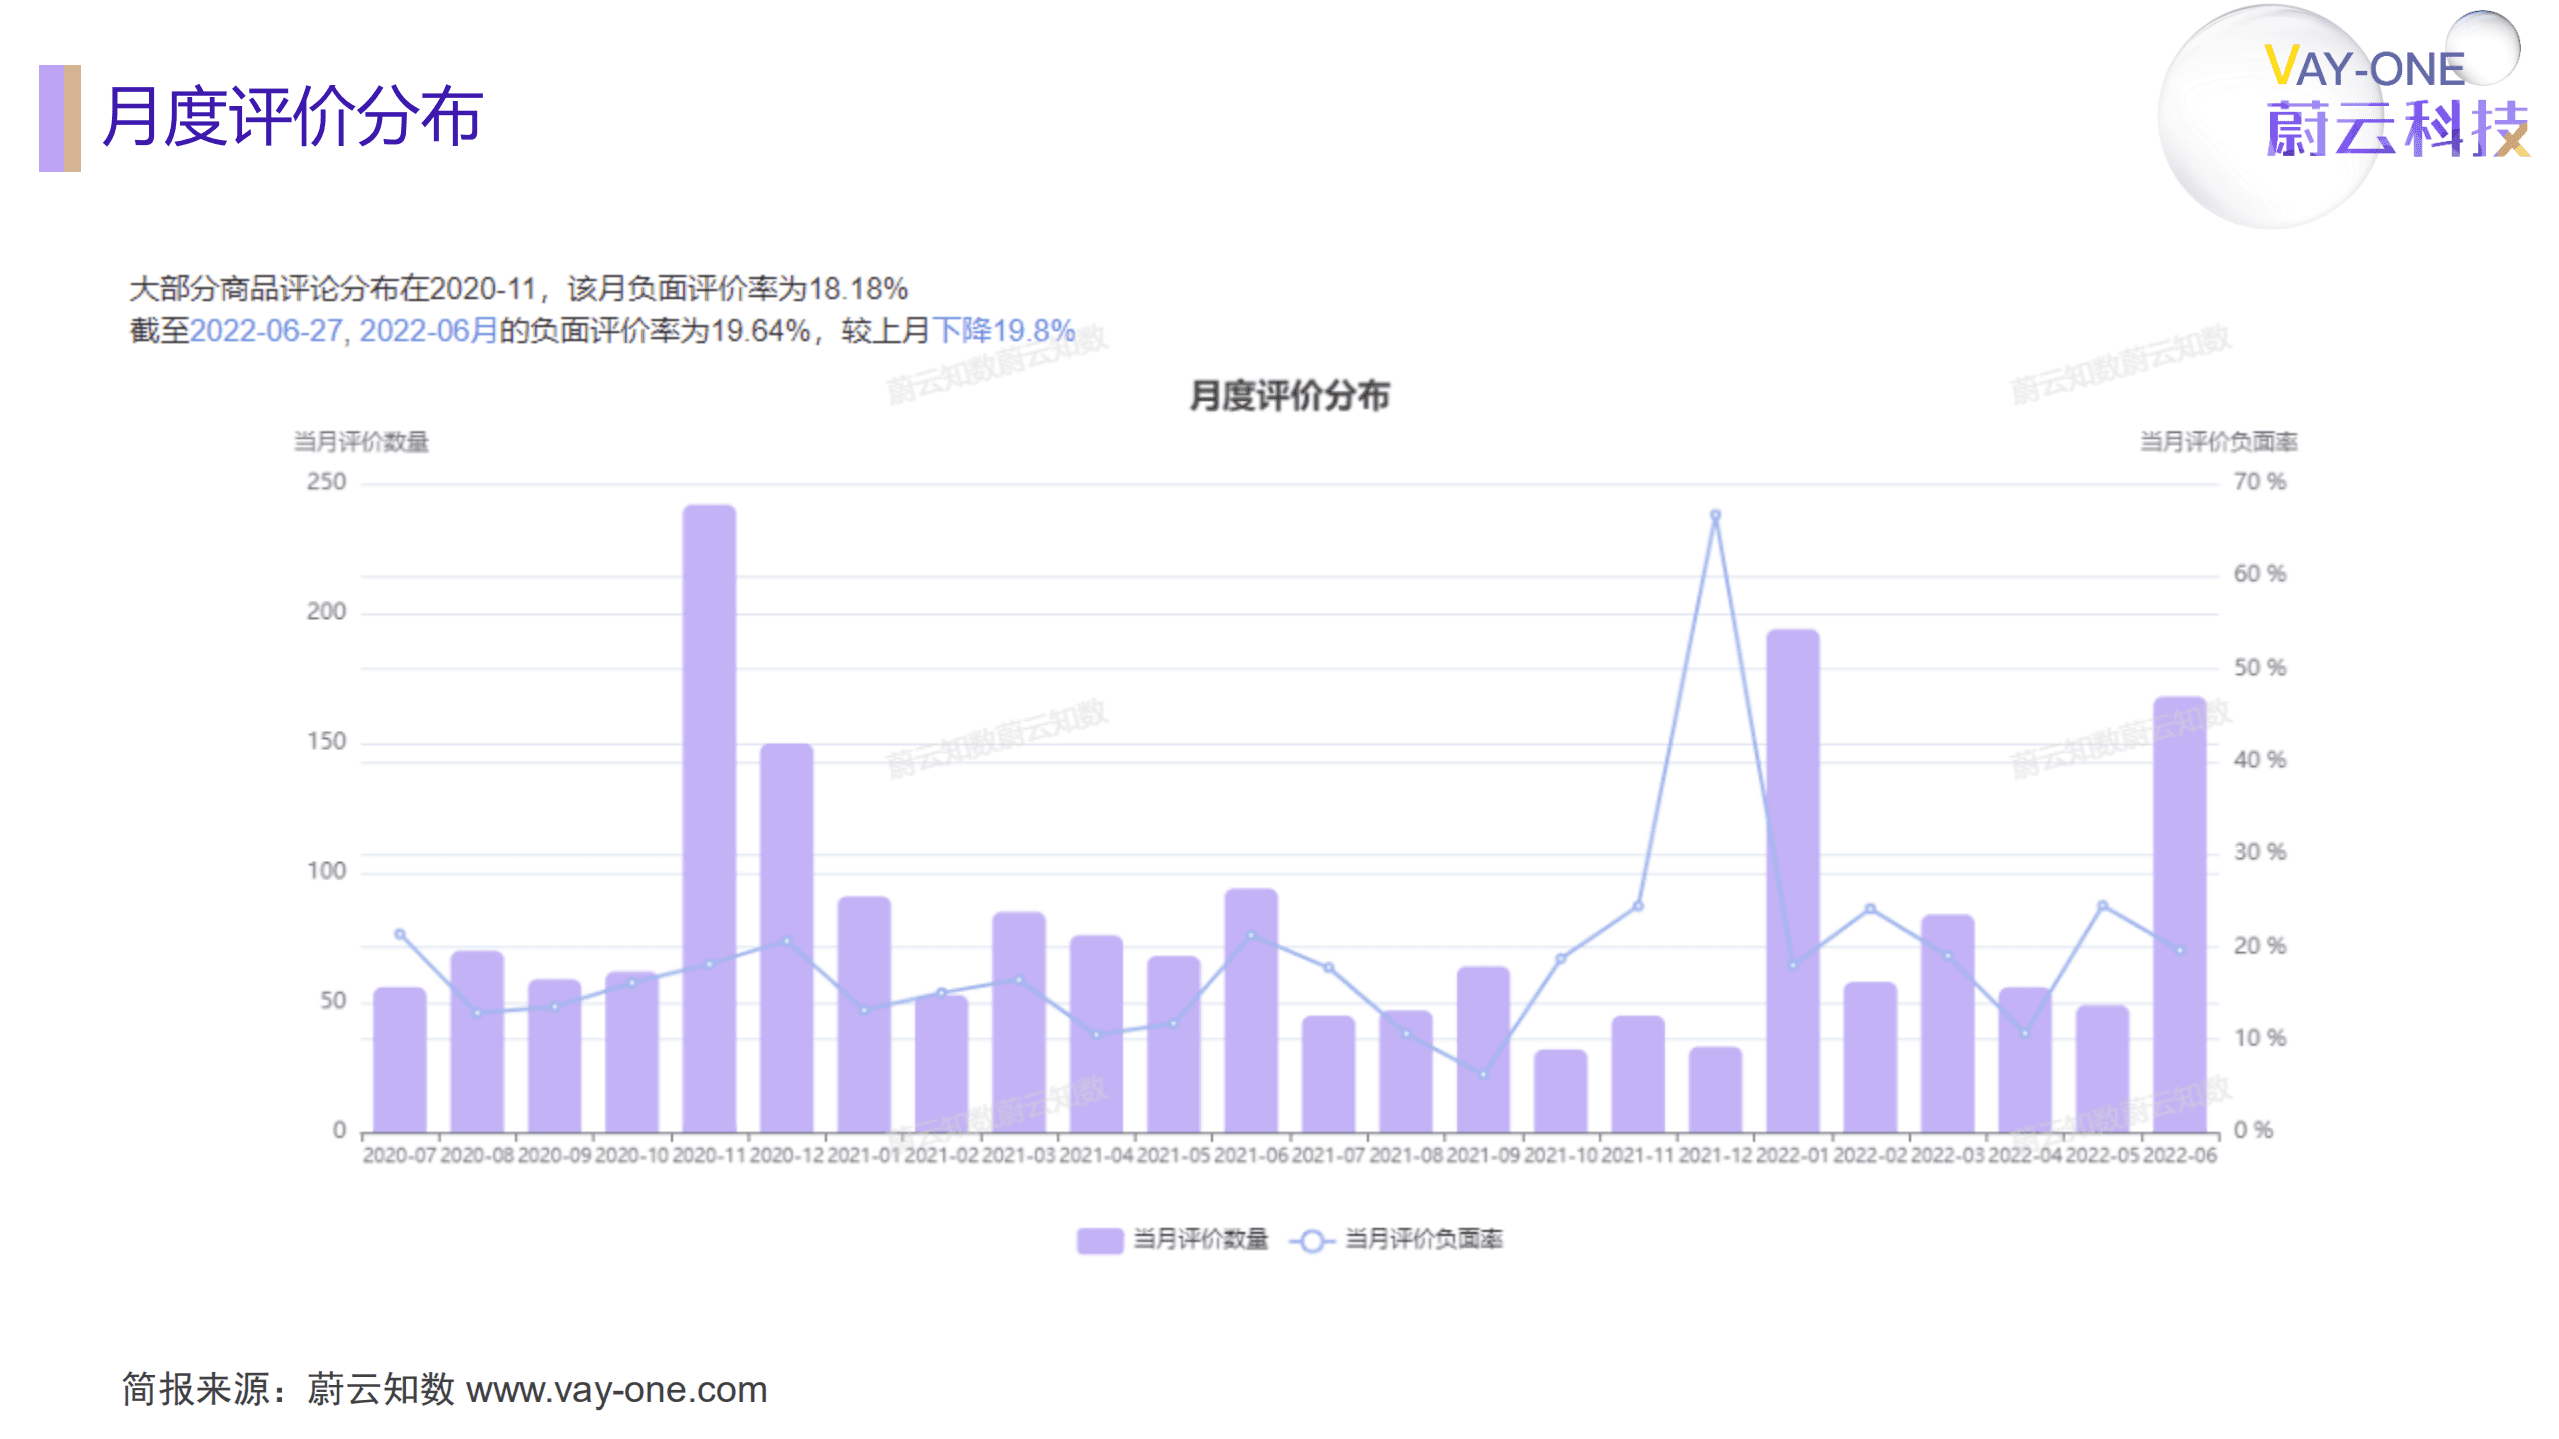Screen dimensions: 2559x1439
Task: Toggle the tallest bar at 2020-11
Action: 712,800
